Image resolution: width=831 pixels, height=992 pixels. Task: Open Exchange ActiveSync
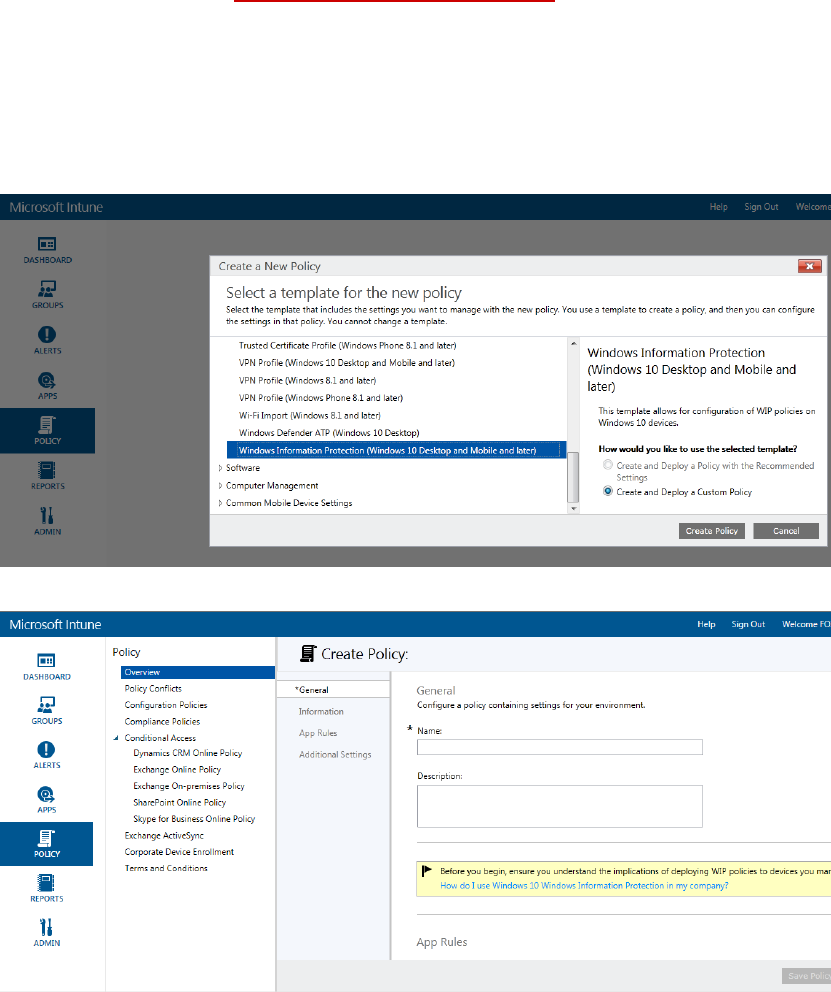pyautogui.click(x=164, y=835)
